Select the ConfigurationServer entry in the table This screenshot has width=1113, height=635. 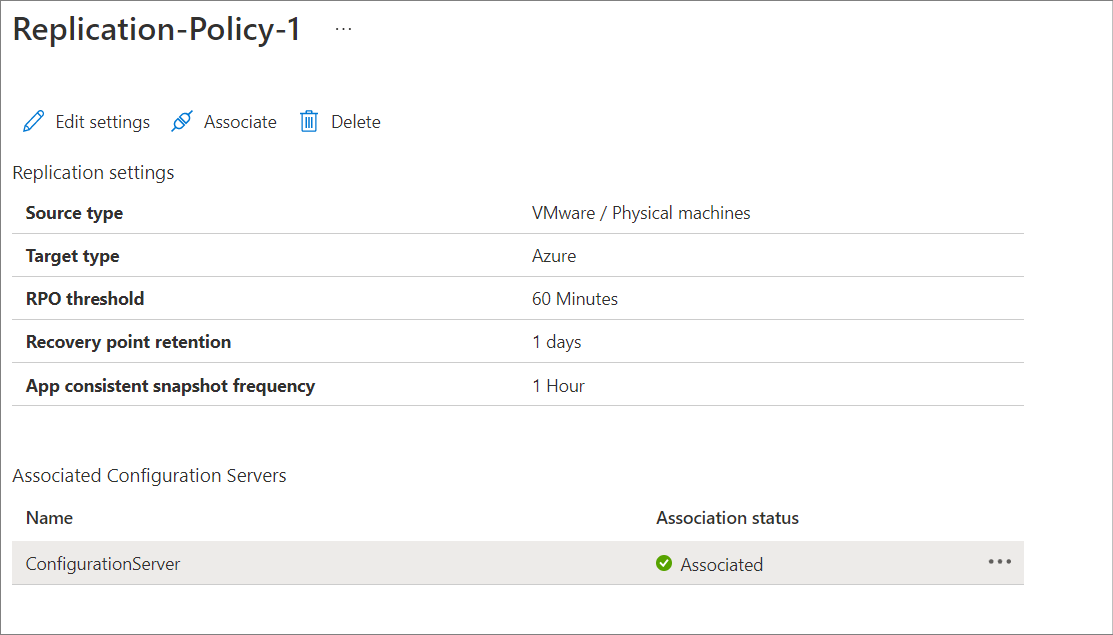pos(102,563)
